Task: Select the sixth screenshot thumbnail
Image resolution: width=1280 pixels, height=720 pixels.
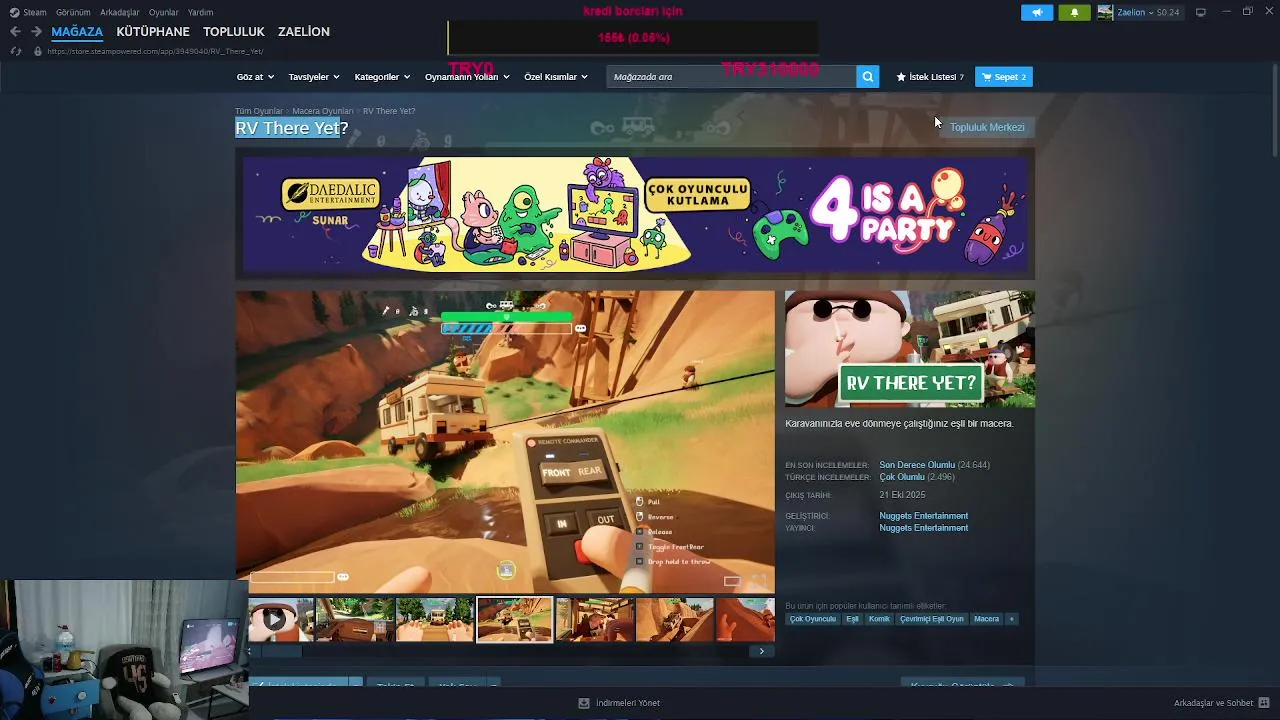Action: pos(675,619)
